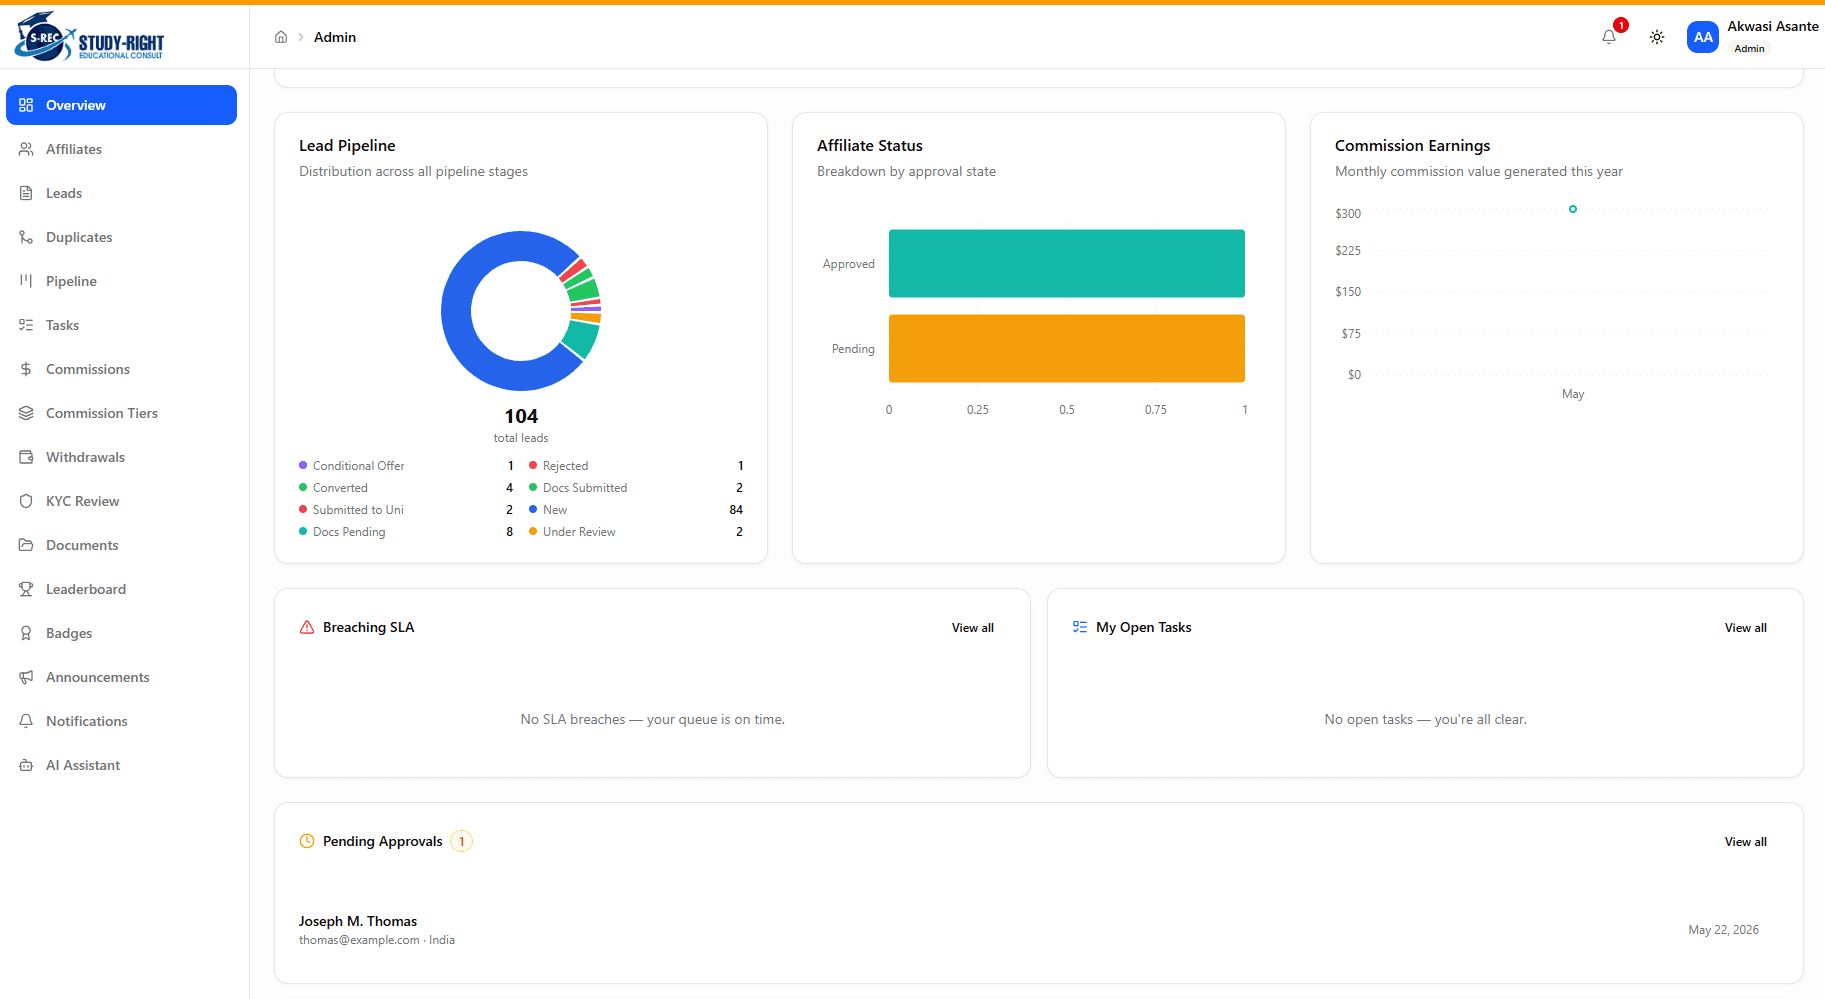Click the Overview grid icon in the sidebar

[26, 105]
